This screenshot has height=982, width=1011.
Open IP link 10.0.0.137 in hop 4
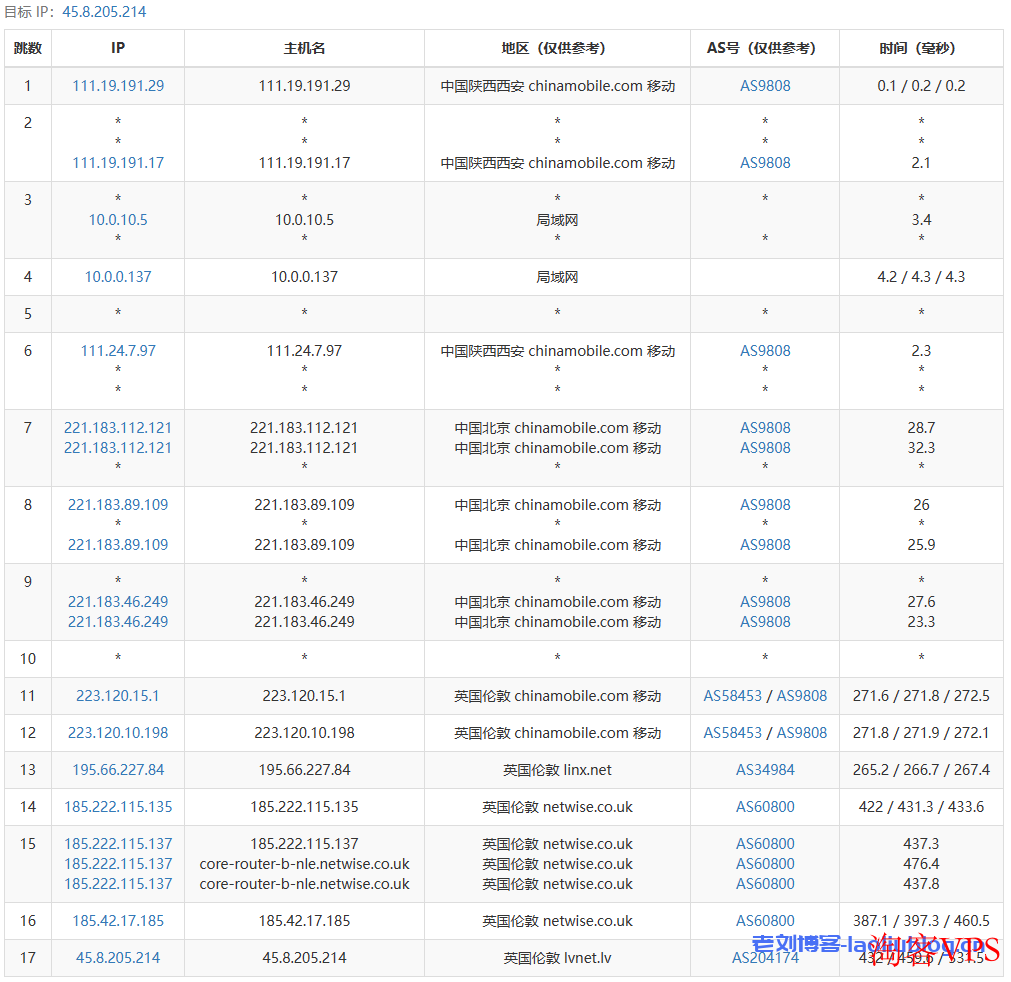coord(118,277)
